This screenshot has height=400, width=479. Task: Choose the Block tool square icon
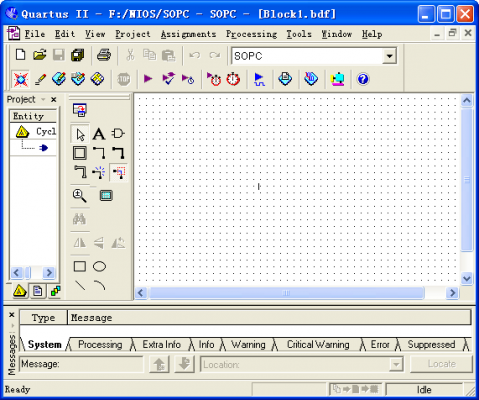[x=79, y=153]
